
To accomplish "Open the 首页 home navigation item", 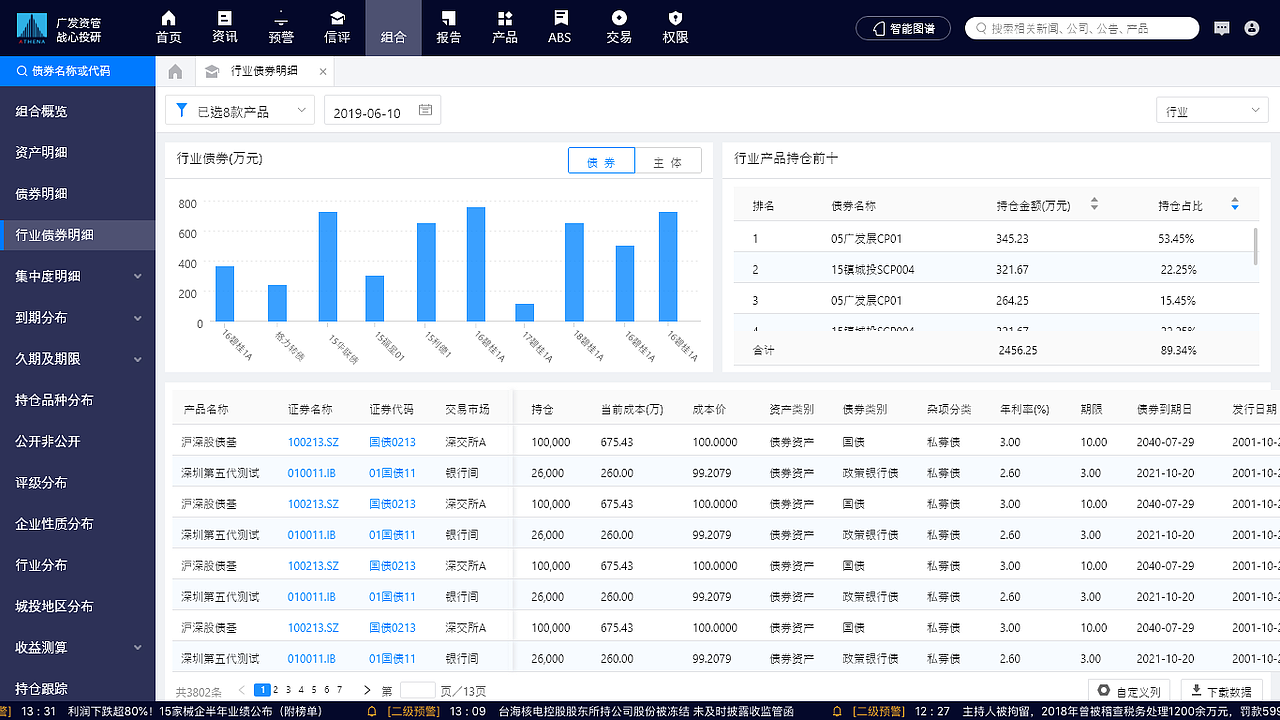I will click(169, 27).
